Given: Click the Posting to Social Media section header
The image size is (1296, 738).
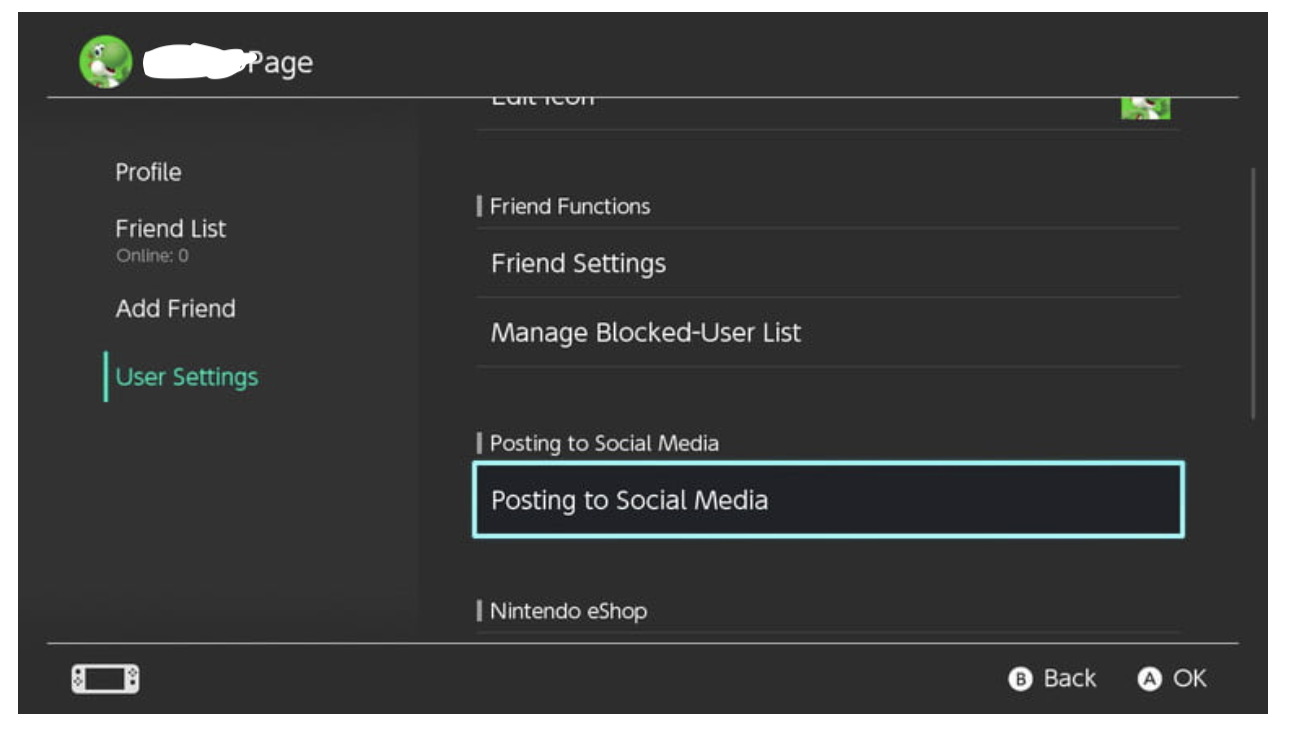Looking at the screenshot, I should [604, 443].
